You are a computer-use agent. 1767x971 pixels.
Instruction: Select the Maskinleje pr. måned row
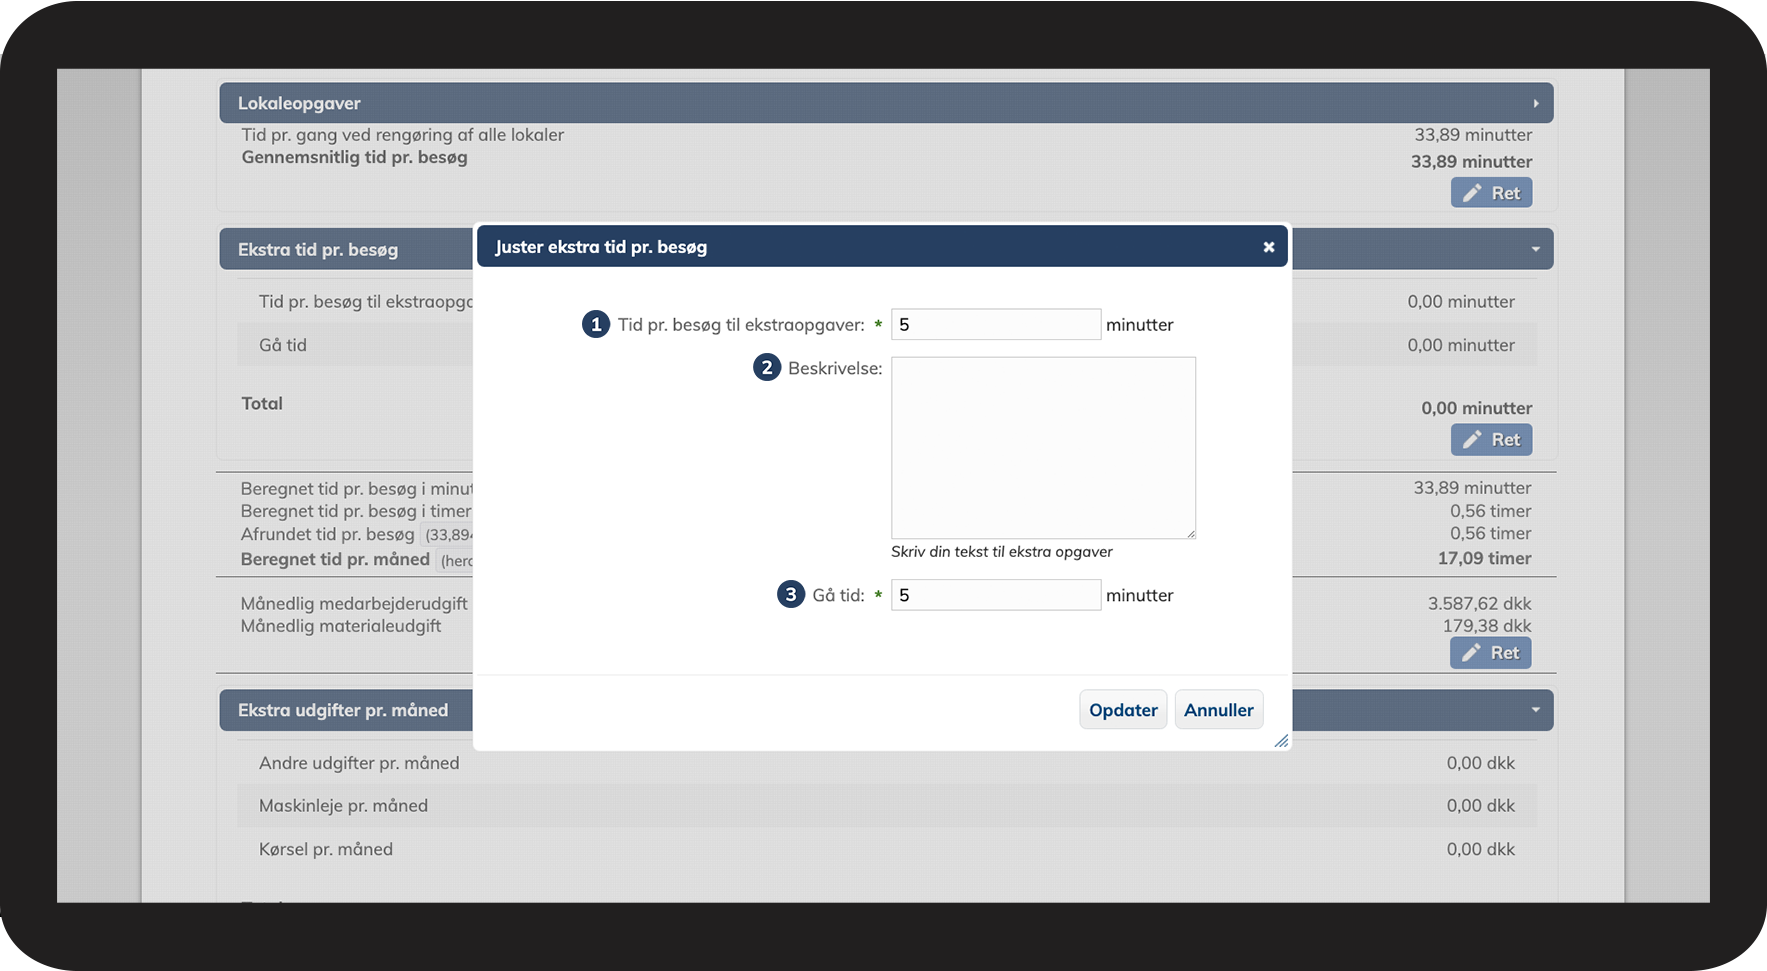click(x=886, y=806)
